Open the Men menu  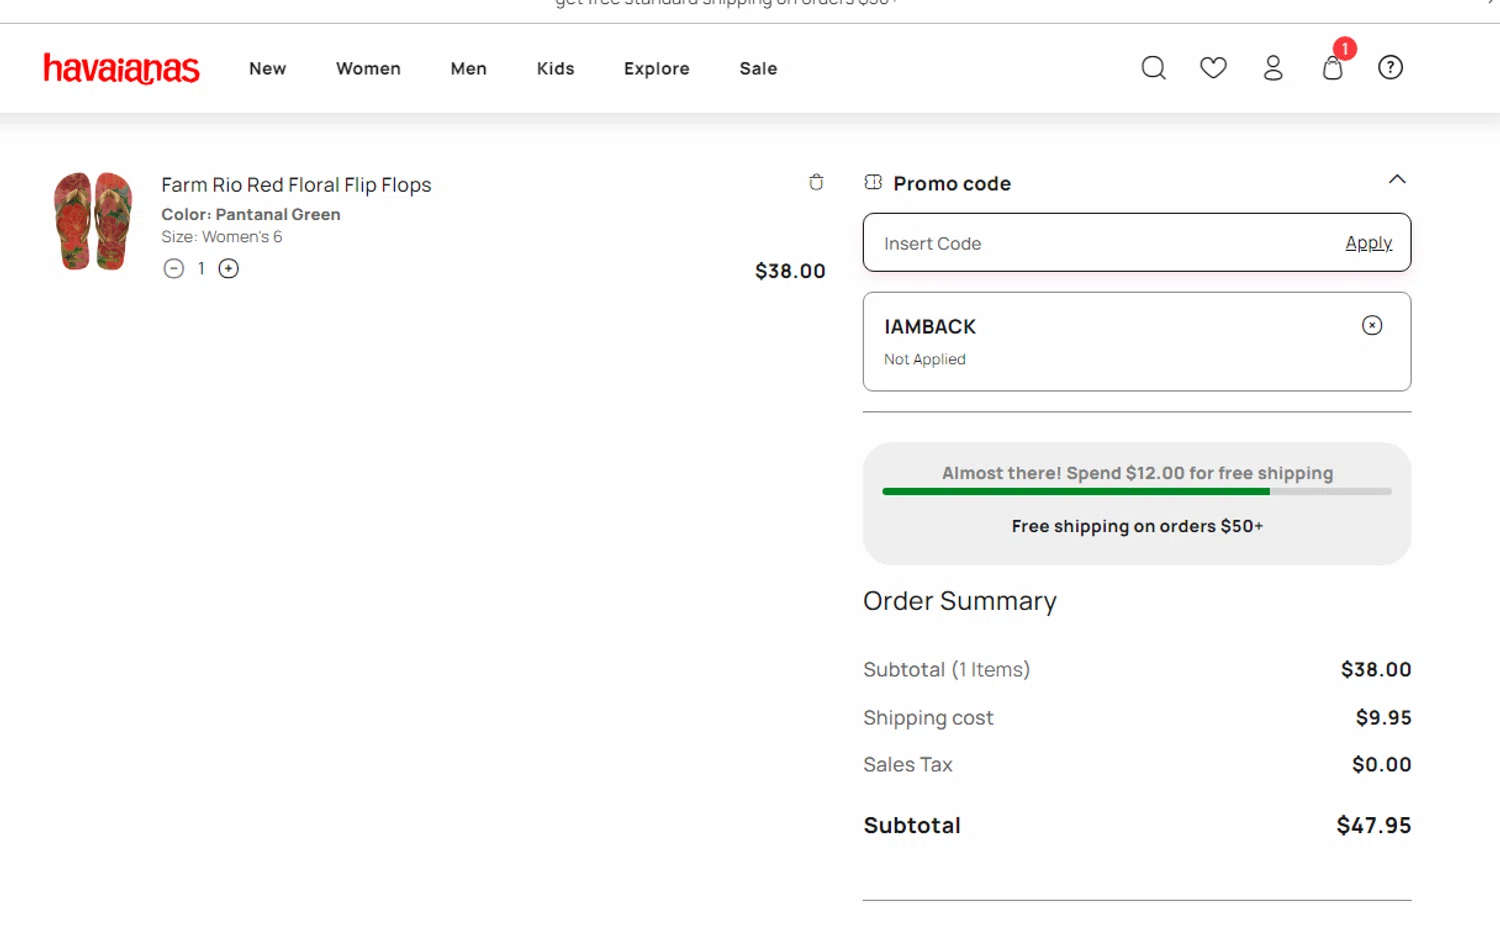468,68
